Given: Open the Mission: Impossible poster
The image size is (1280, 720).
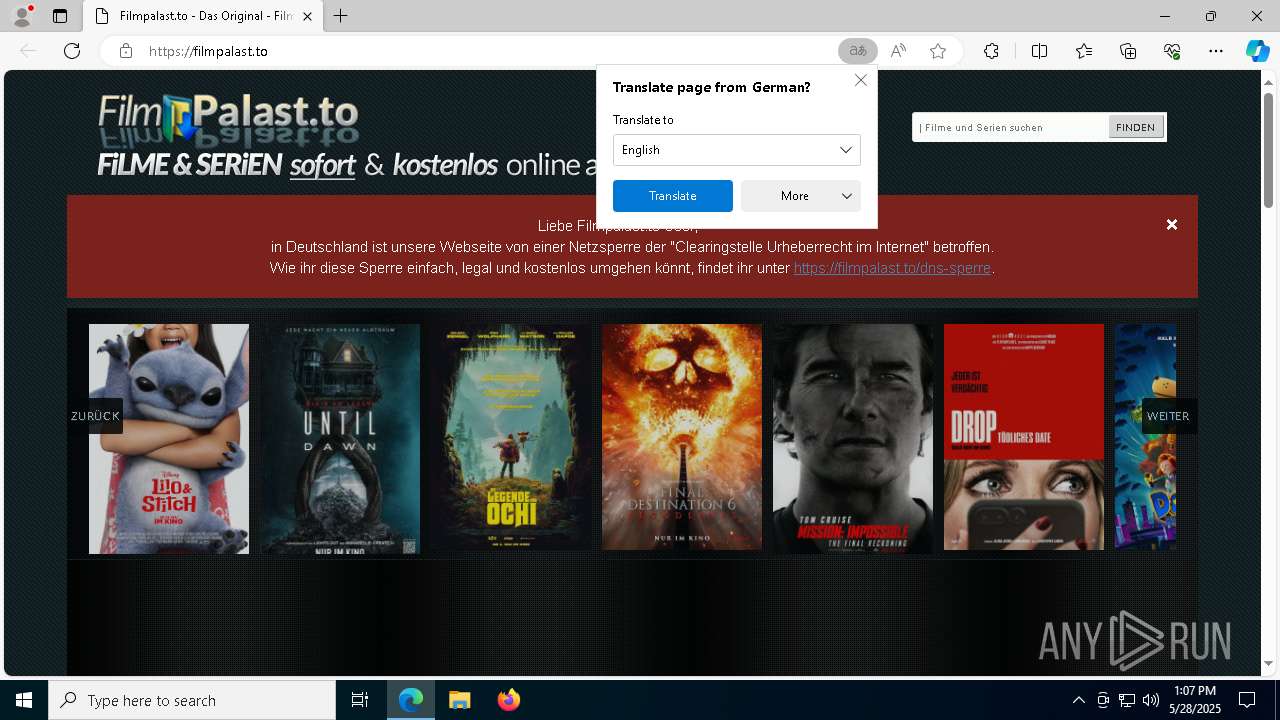Looking at the screenshot, I should 853,438.
